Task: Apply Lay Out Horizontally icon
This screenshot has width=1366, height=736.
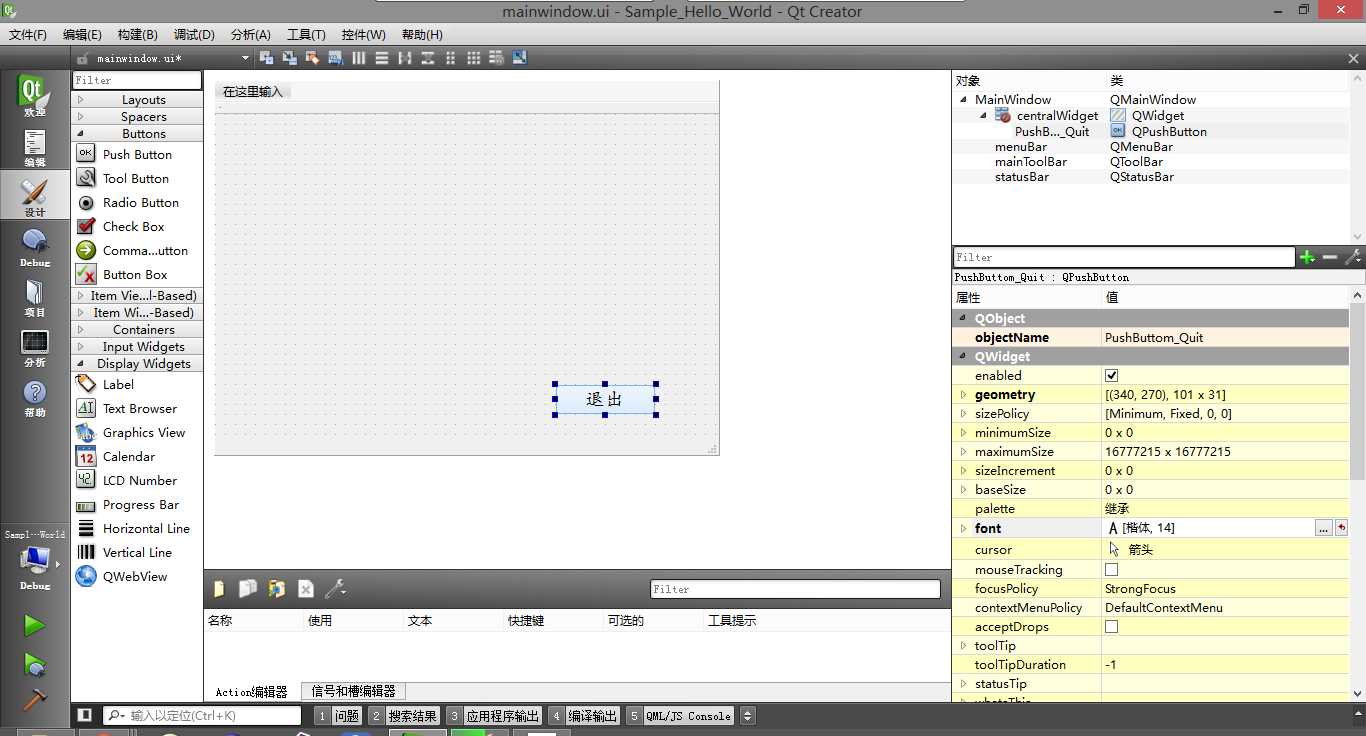Action: [358, 58]
